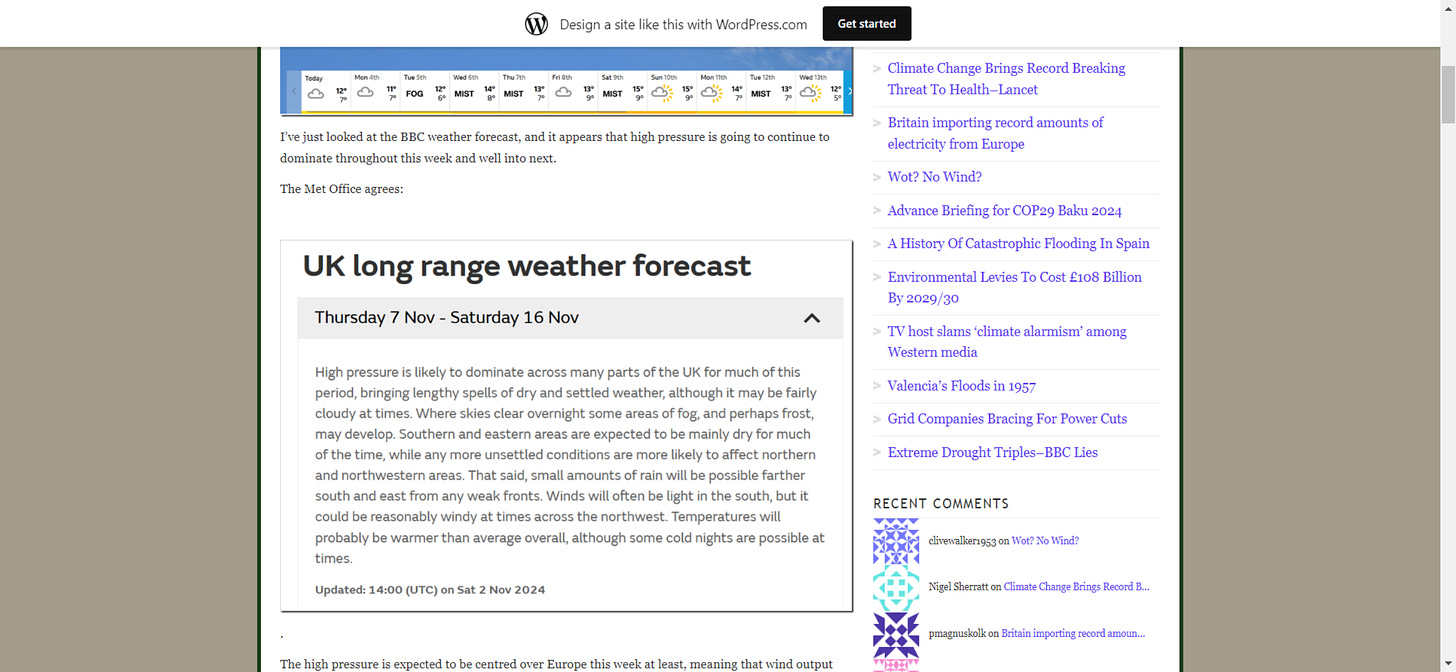
Task: Open pmagnuskolk's comment on Britain importing post
Action: point(1073,634)
